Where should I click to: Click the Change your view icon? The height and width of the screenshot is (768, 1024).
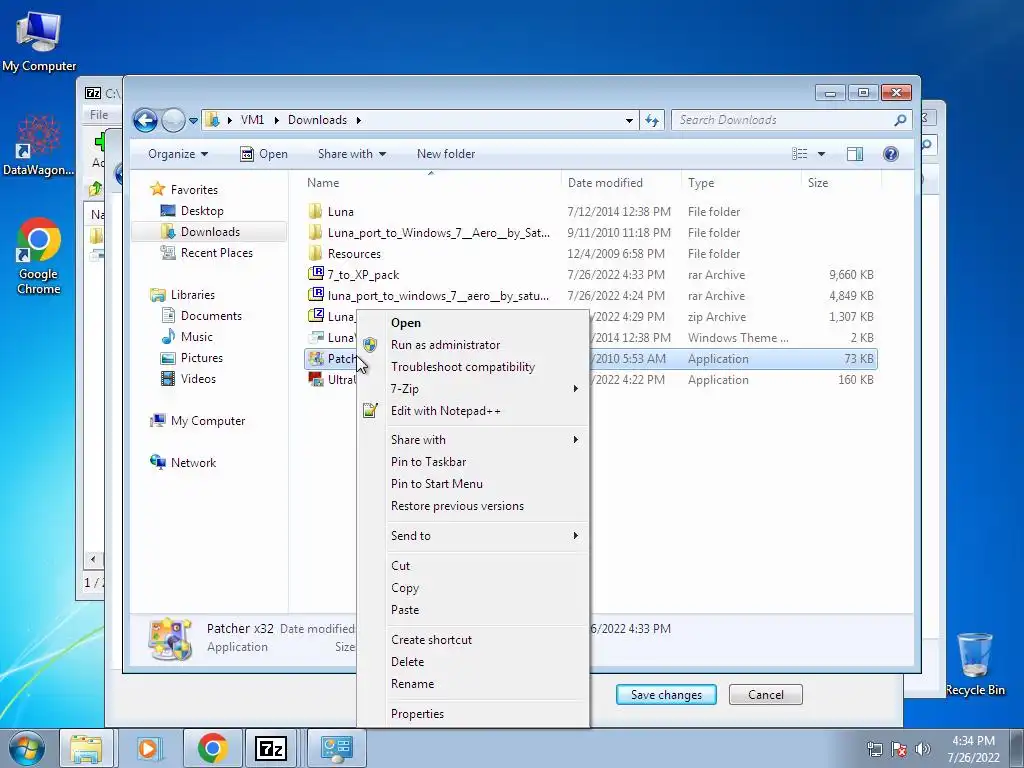click(799, 154)
